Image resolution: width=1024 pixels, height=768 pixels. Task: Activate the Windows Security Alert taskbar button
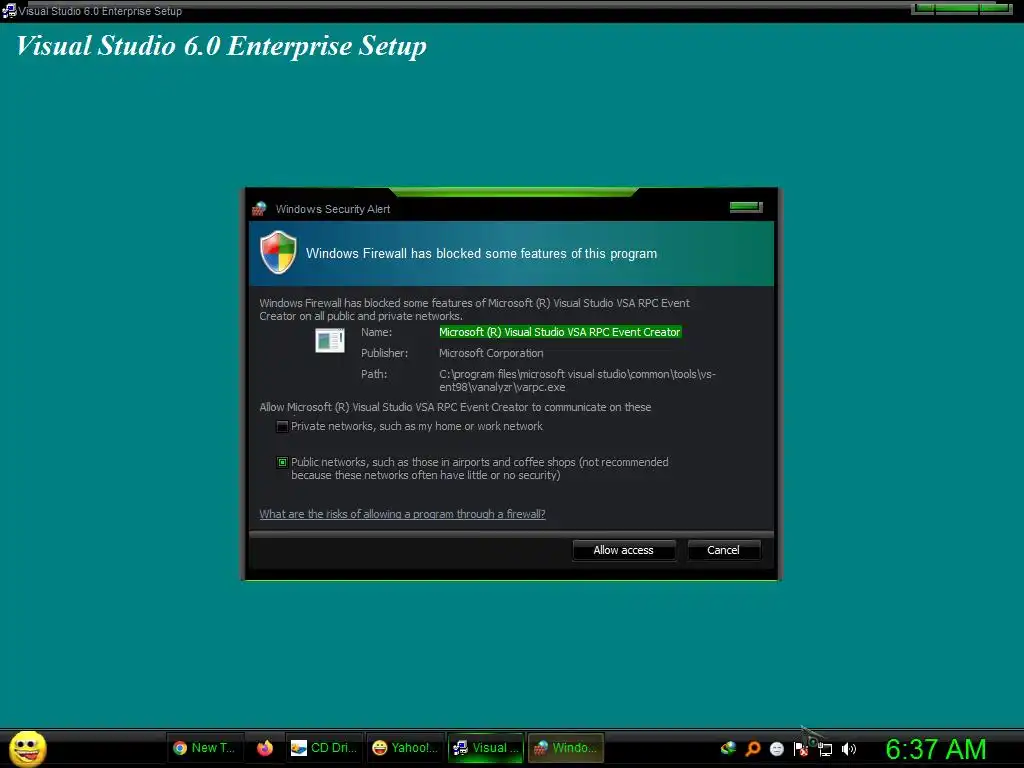[x=566, y=748]
